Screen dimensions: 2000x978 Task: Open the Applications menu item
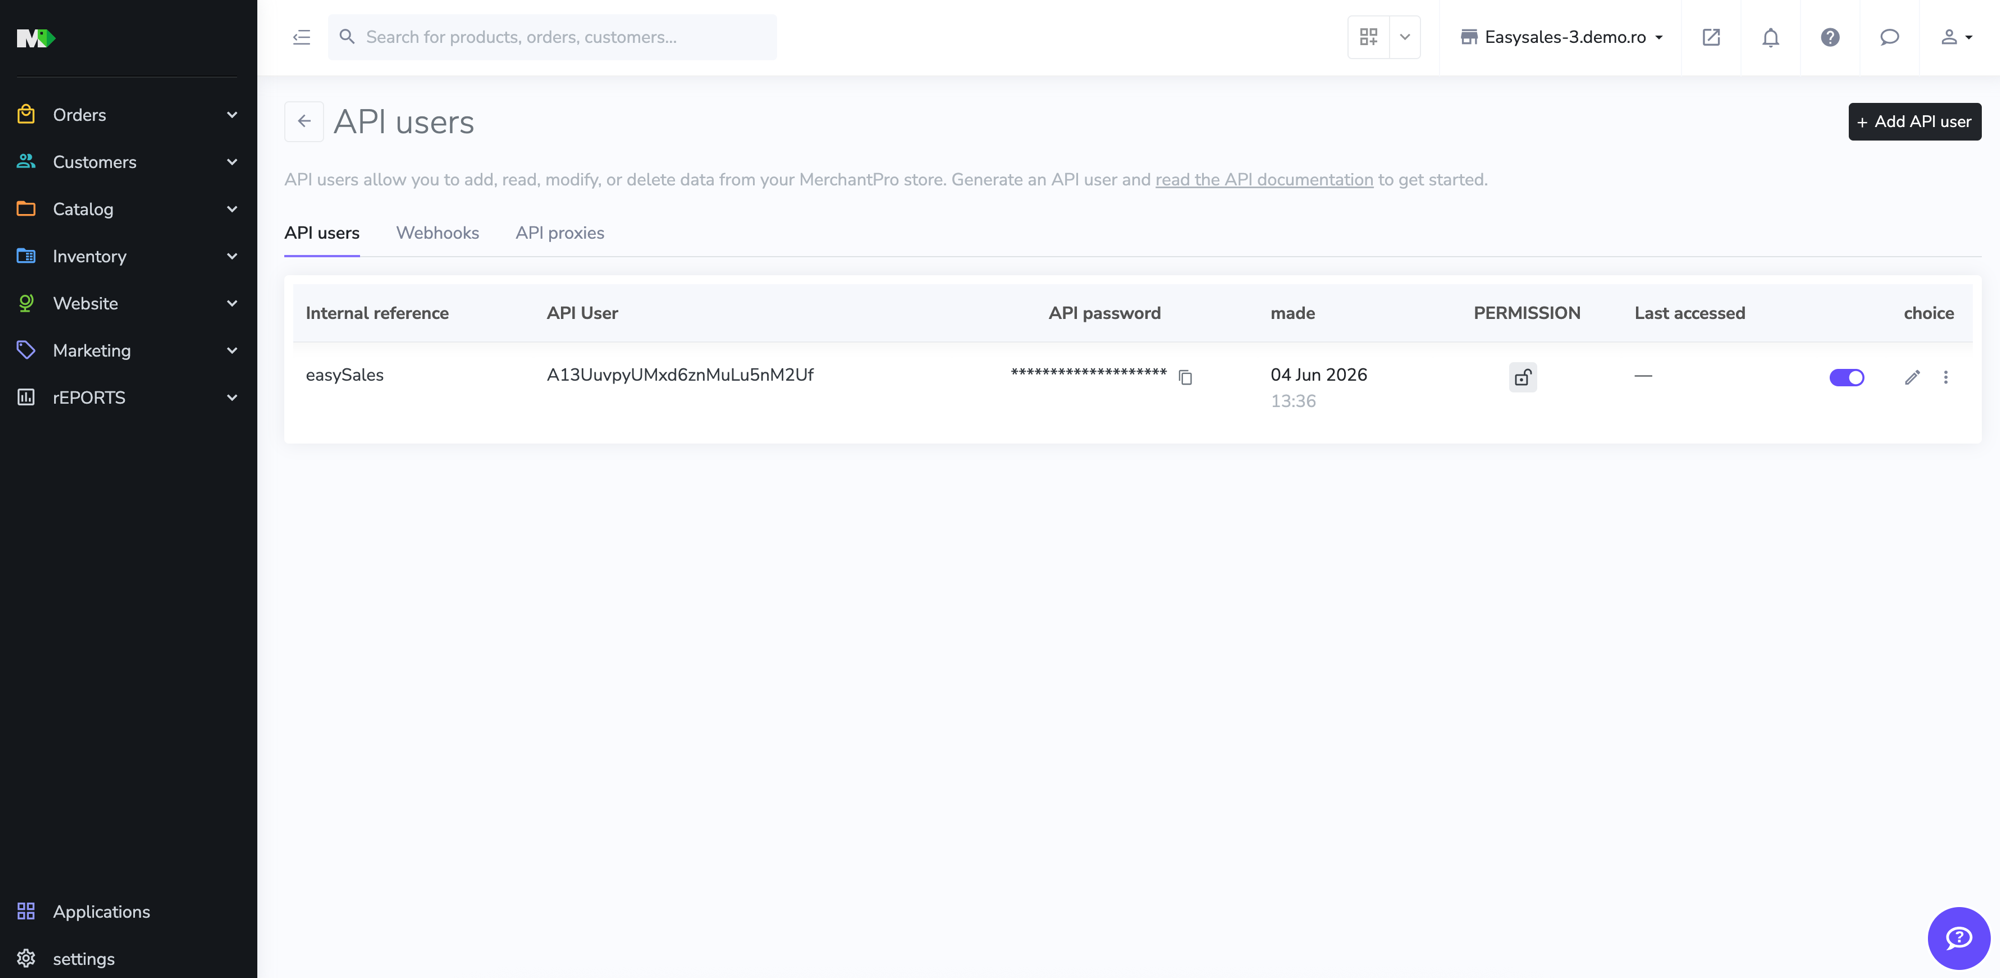click(x=128, y=911)
